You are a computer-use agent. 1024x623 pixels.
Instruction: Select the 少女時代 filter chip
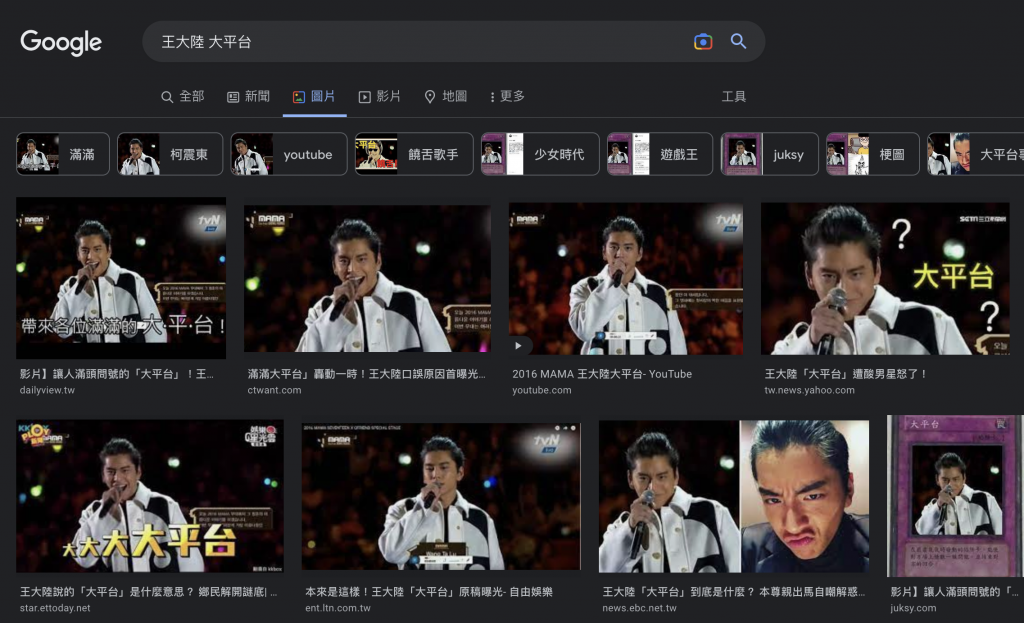540,154
